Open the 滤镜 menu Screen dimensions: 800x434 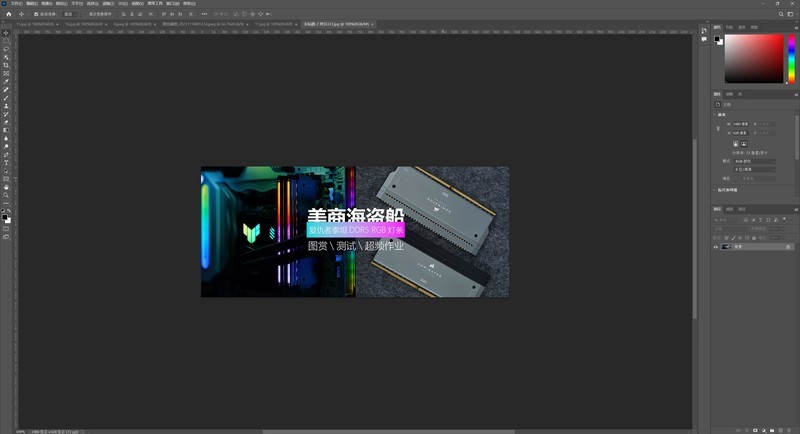[108, 4]
